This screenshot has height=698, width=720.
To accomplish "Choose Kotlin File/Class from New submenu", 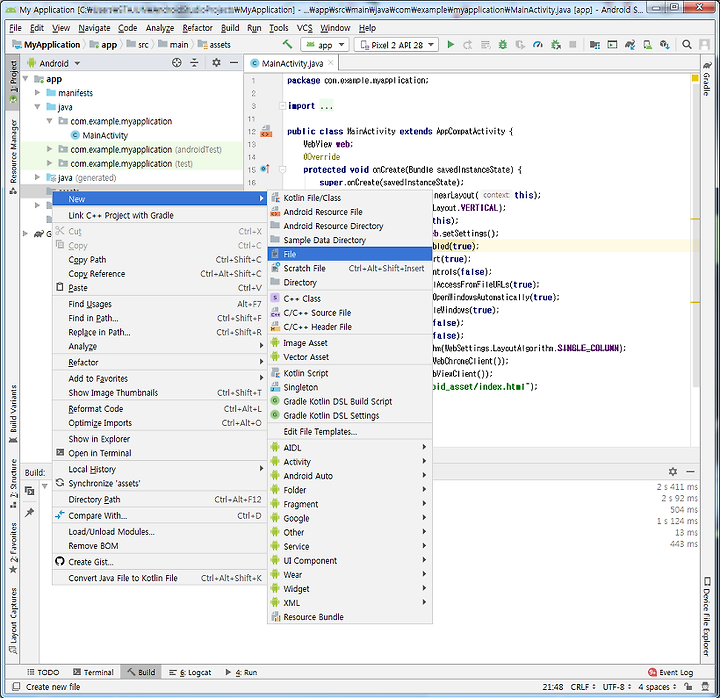I will coord(350,198).
